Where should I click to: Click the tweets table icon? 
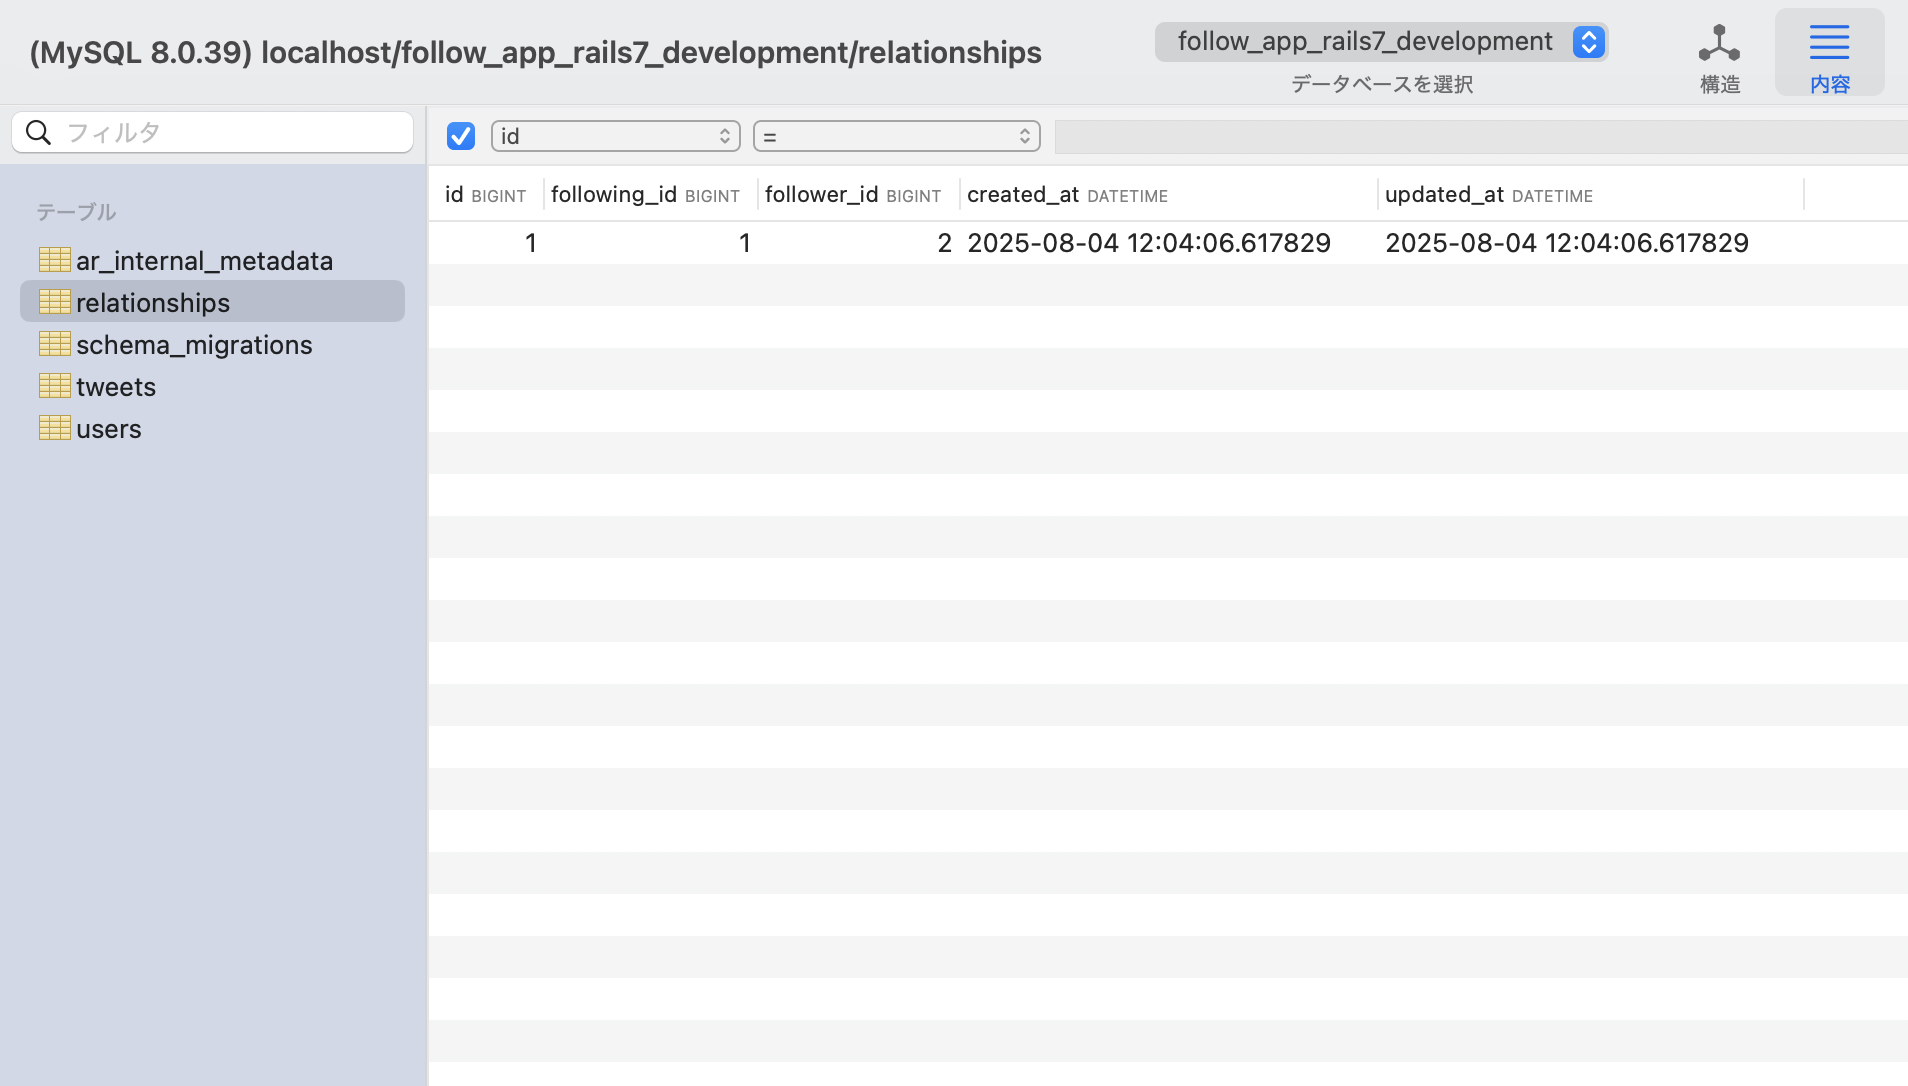(x=54, y=386)
